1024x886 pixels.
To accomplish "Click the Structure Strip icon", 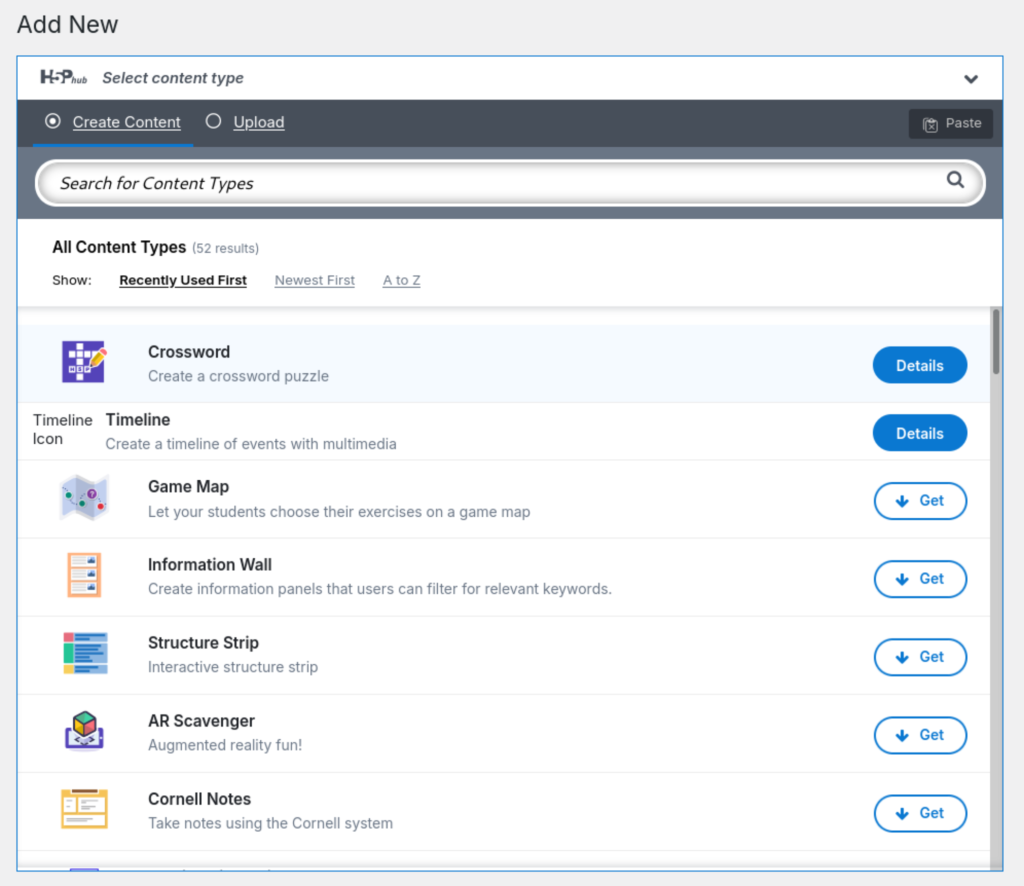I will pyautogui.click(x=84, y=654).
